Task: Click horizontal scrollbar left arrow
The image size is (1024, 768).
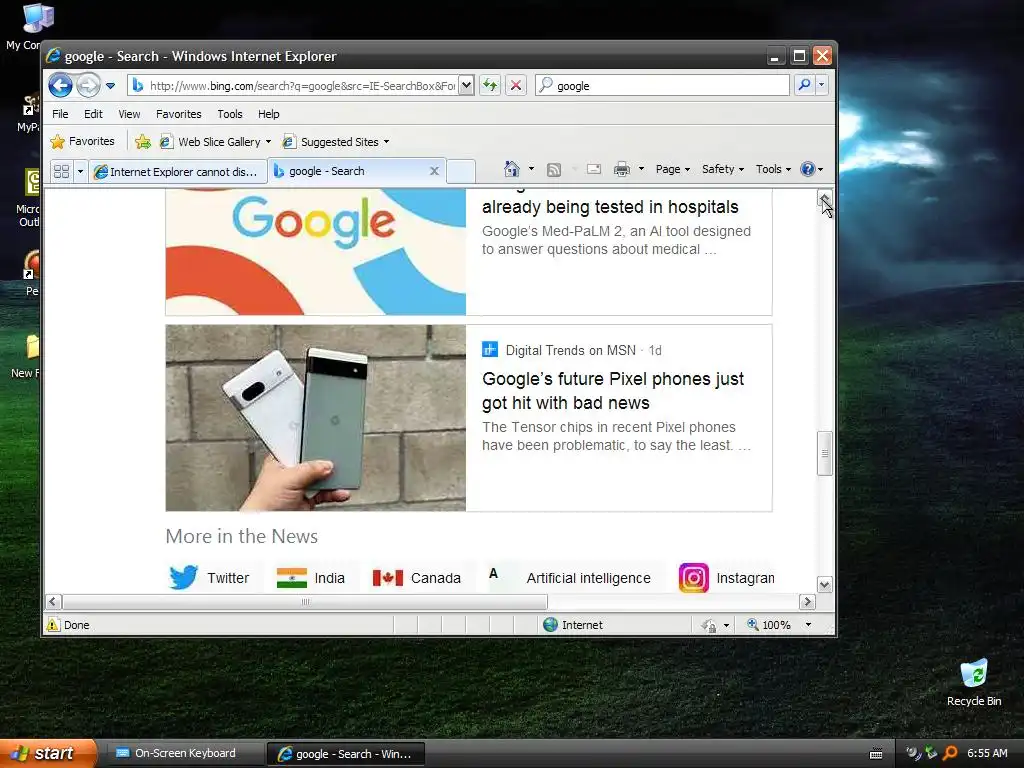Action: [x=54, y=601]
